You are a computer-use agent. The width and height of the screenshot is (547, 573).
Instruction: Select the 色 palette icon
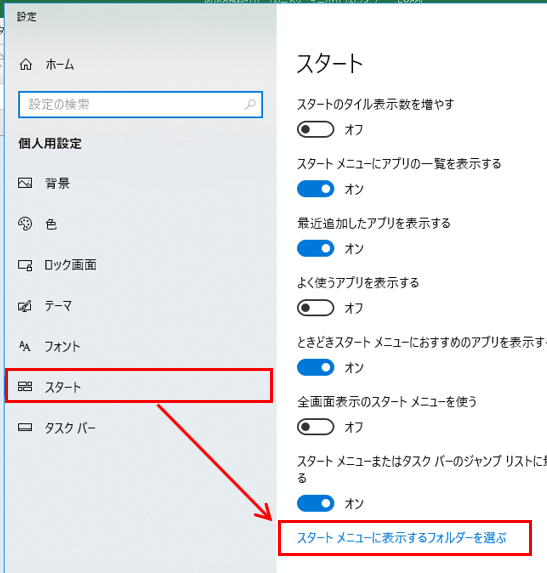coord(25,224)
